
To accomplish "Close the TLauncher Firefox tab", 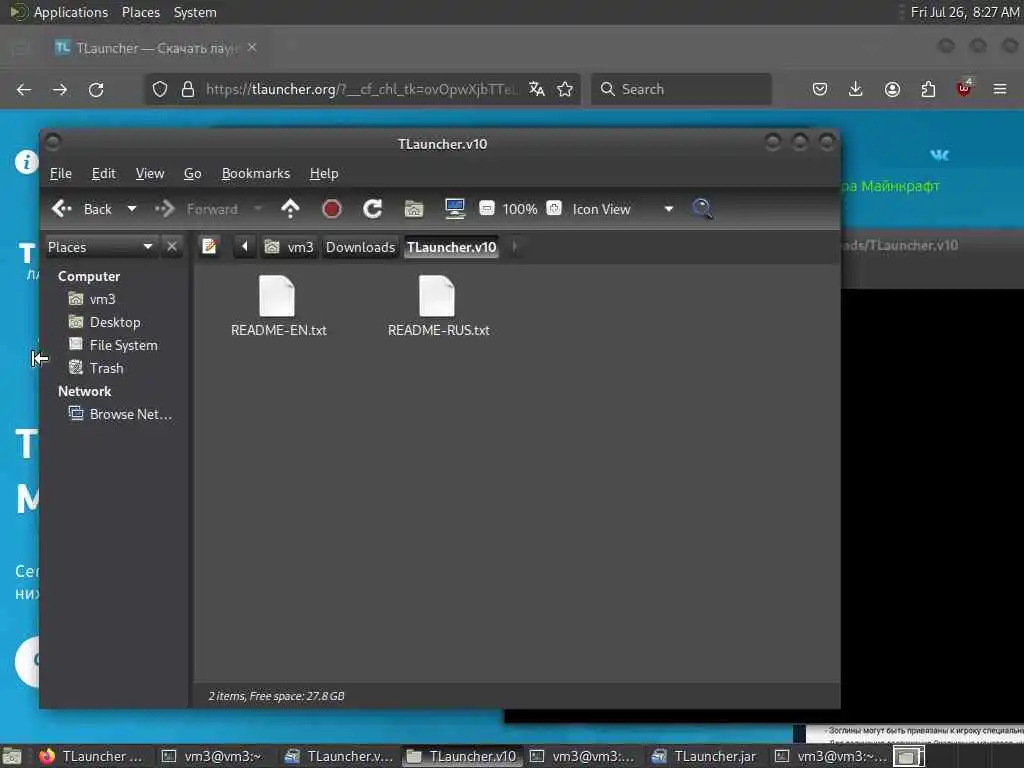I will click(x=252, y=48).
